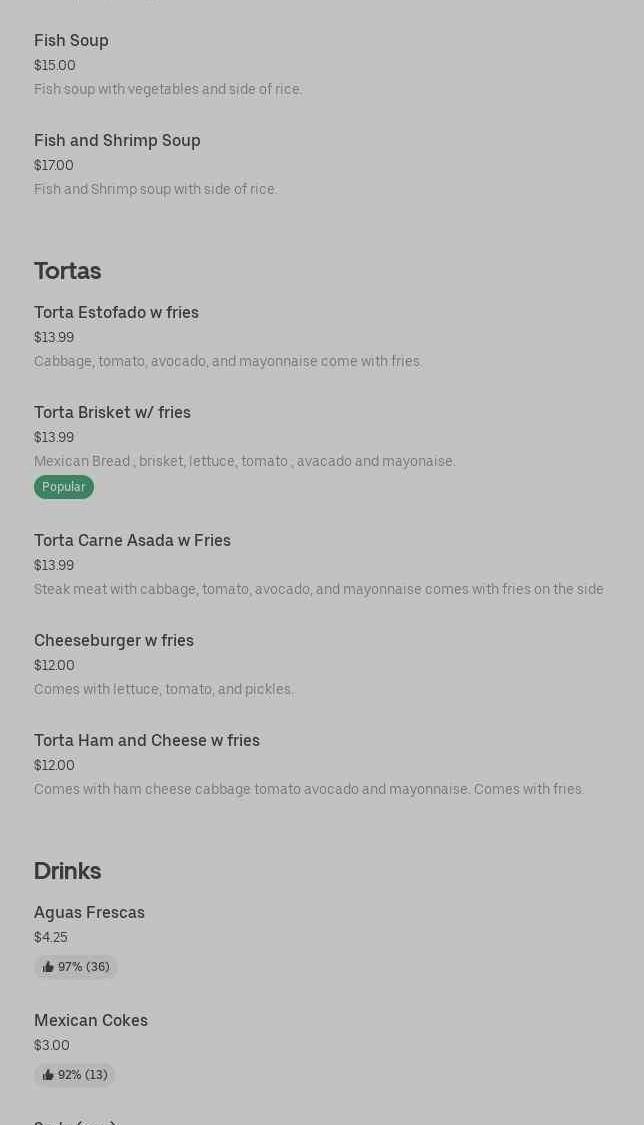Open the Fish Soup menu item

pyautogui.click(x=71, y=40)
